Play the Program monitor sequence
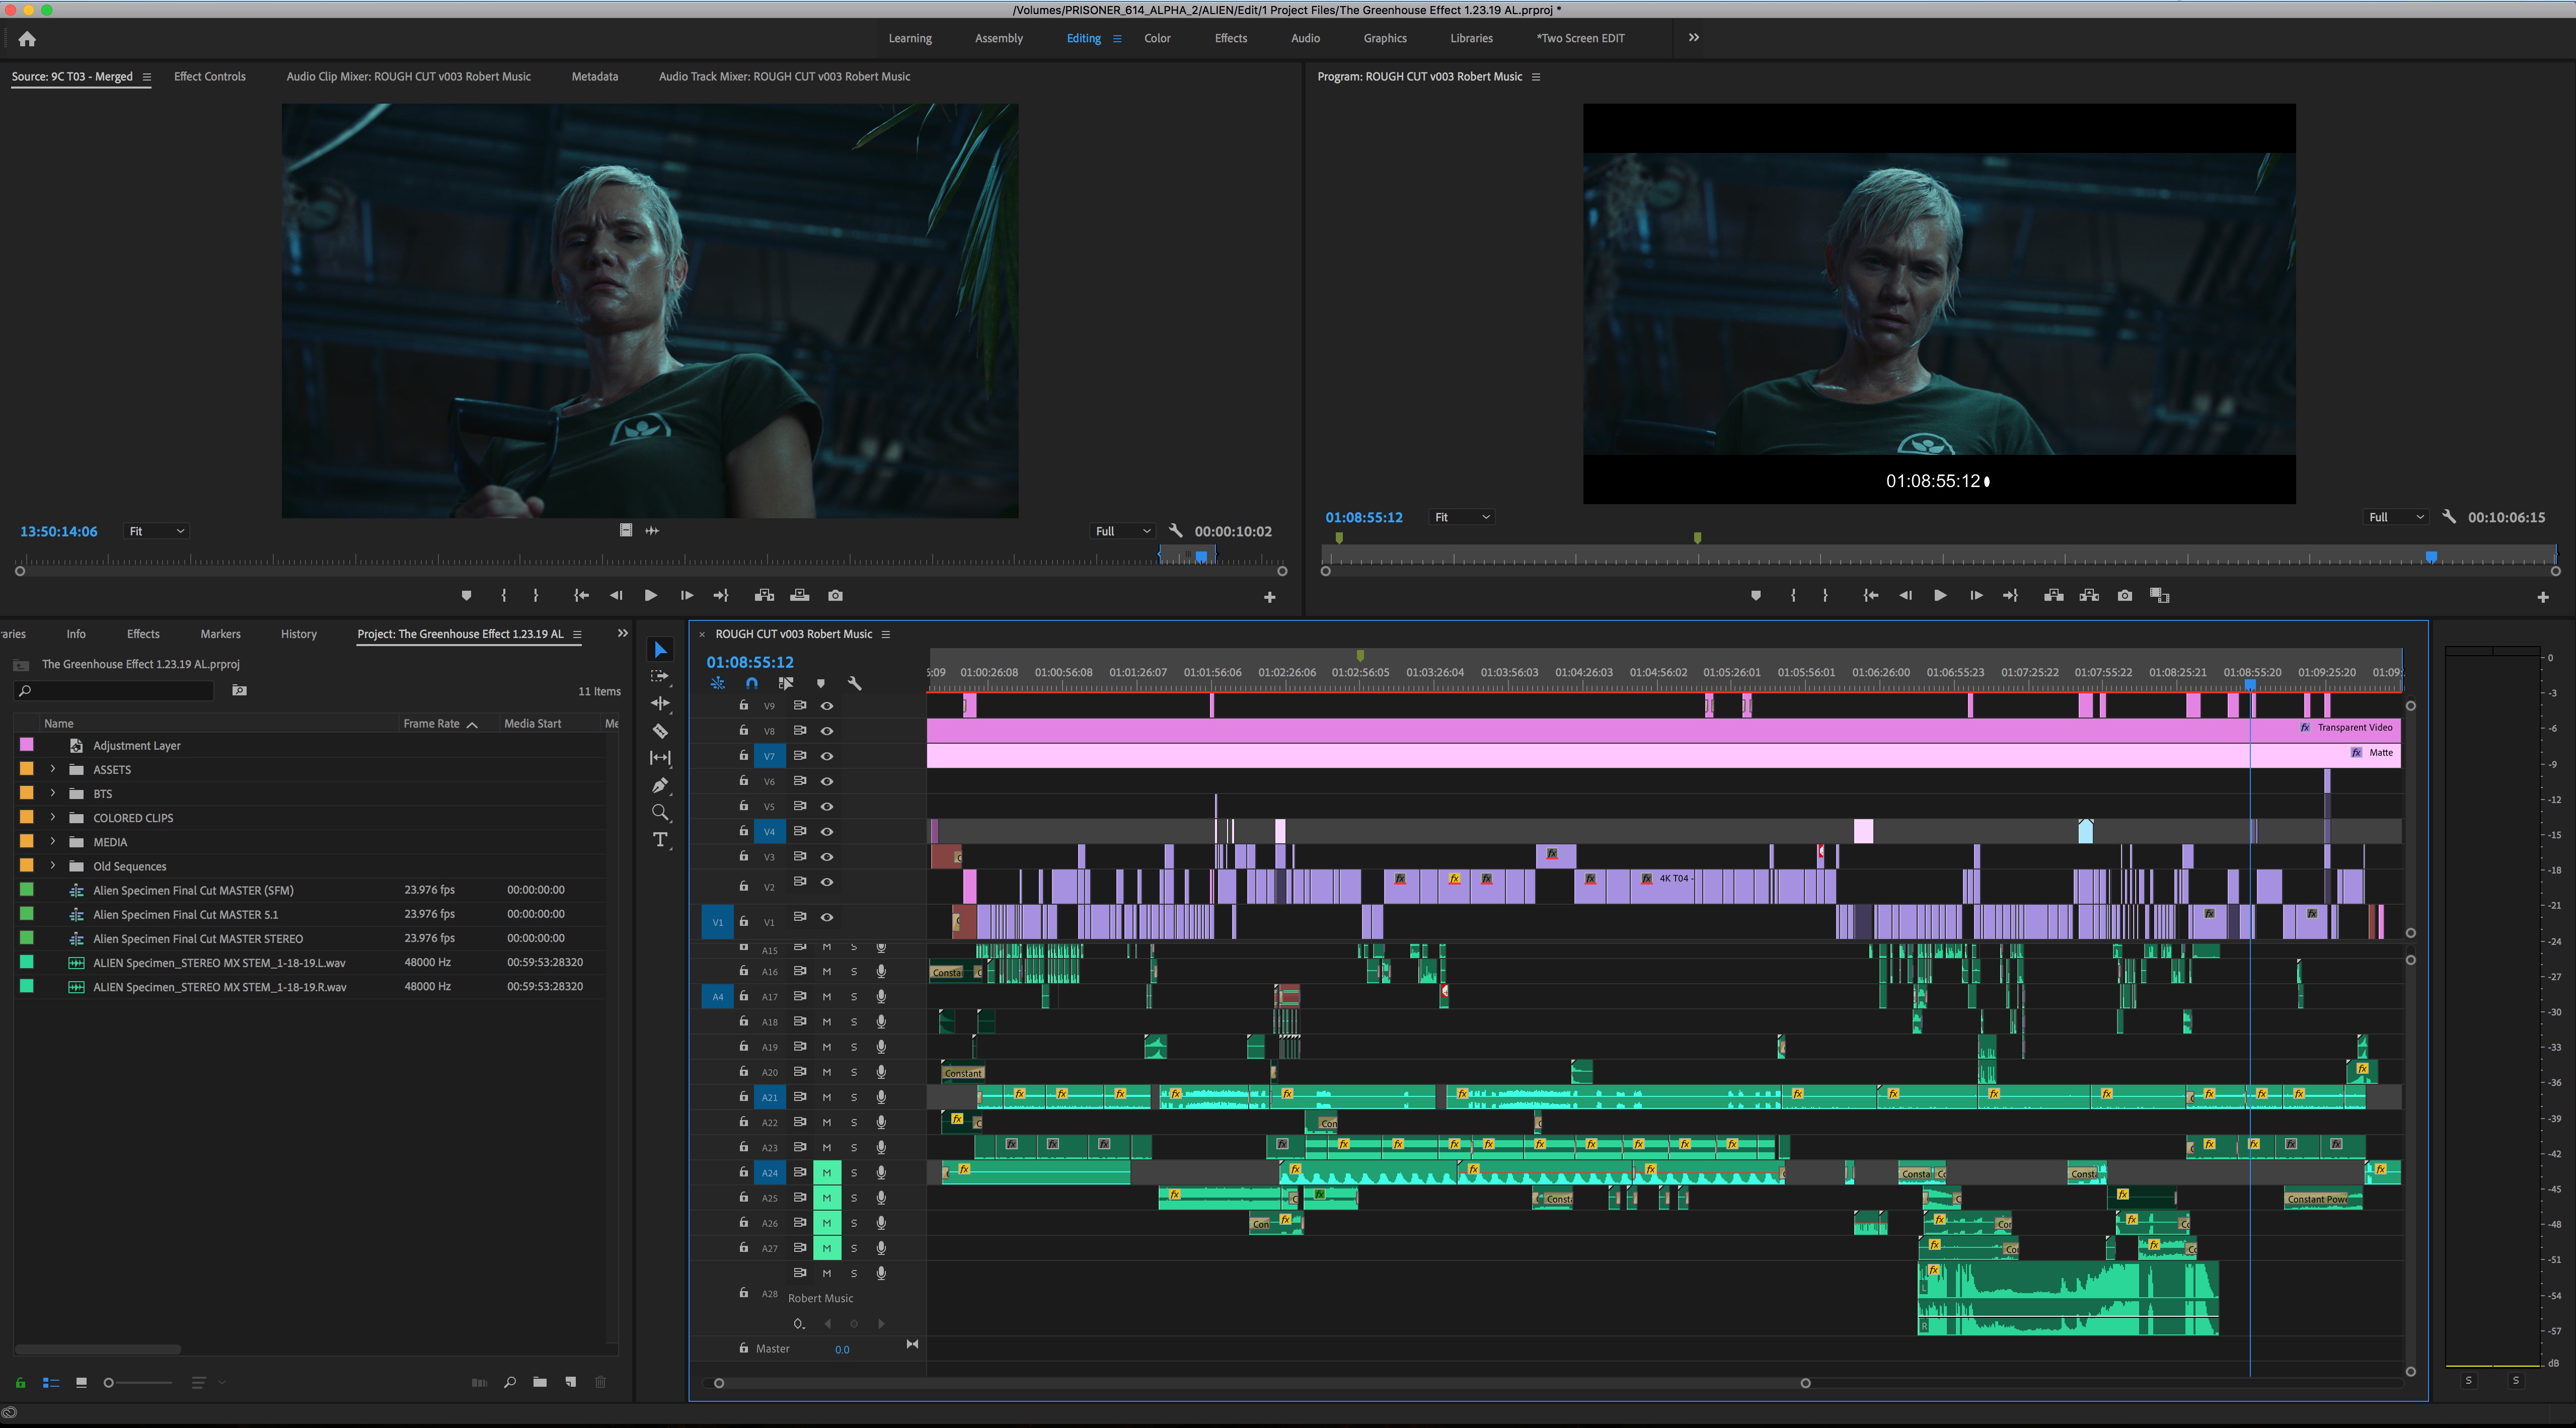The image size is (2576, 1428). (1940, 596)
